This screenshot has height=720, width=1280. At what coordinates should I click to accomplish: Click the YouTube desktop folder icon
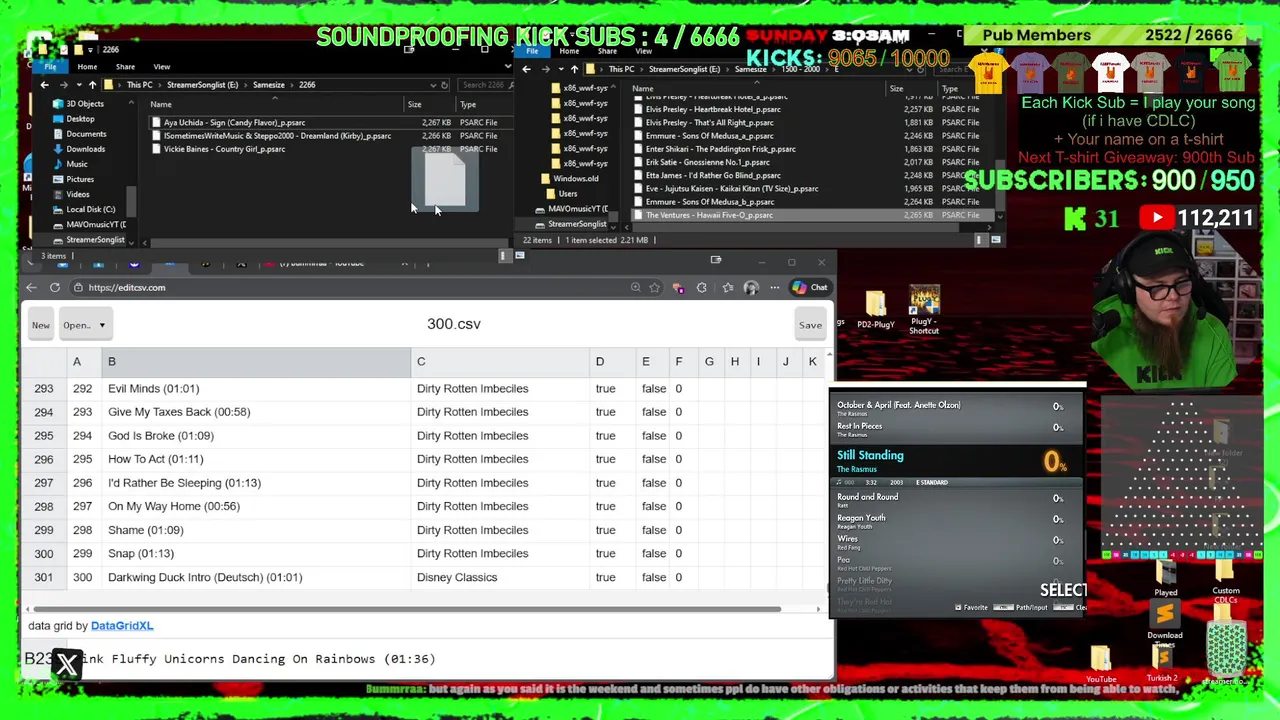point(1101,665)
